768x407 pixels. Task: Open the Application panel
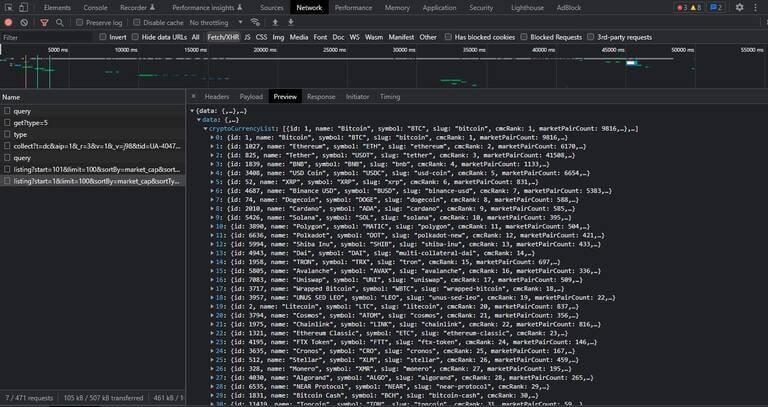click(x=439, y=7)
